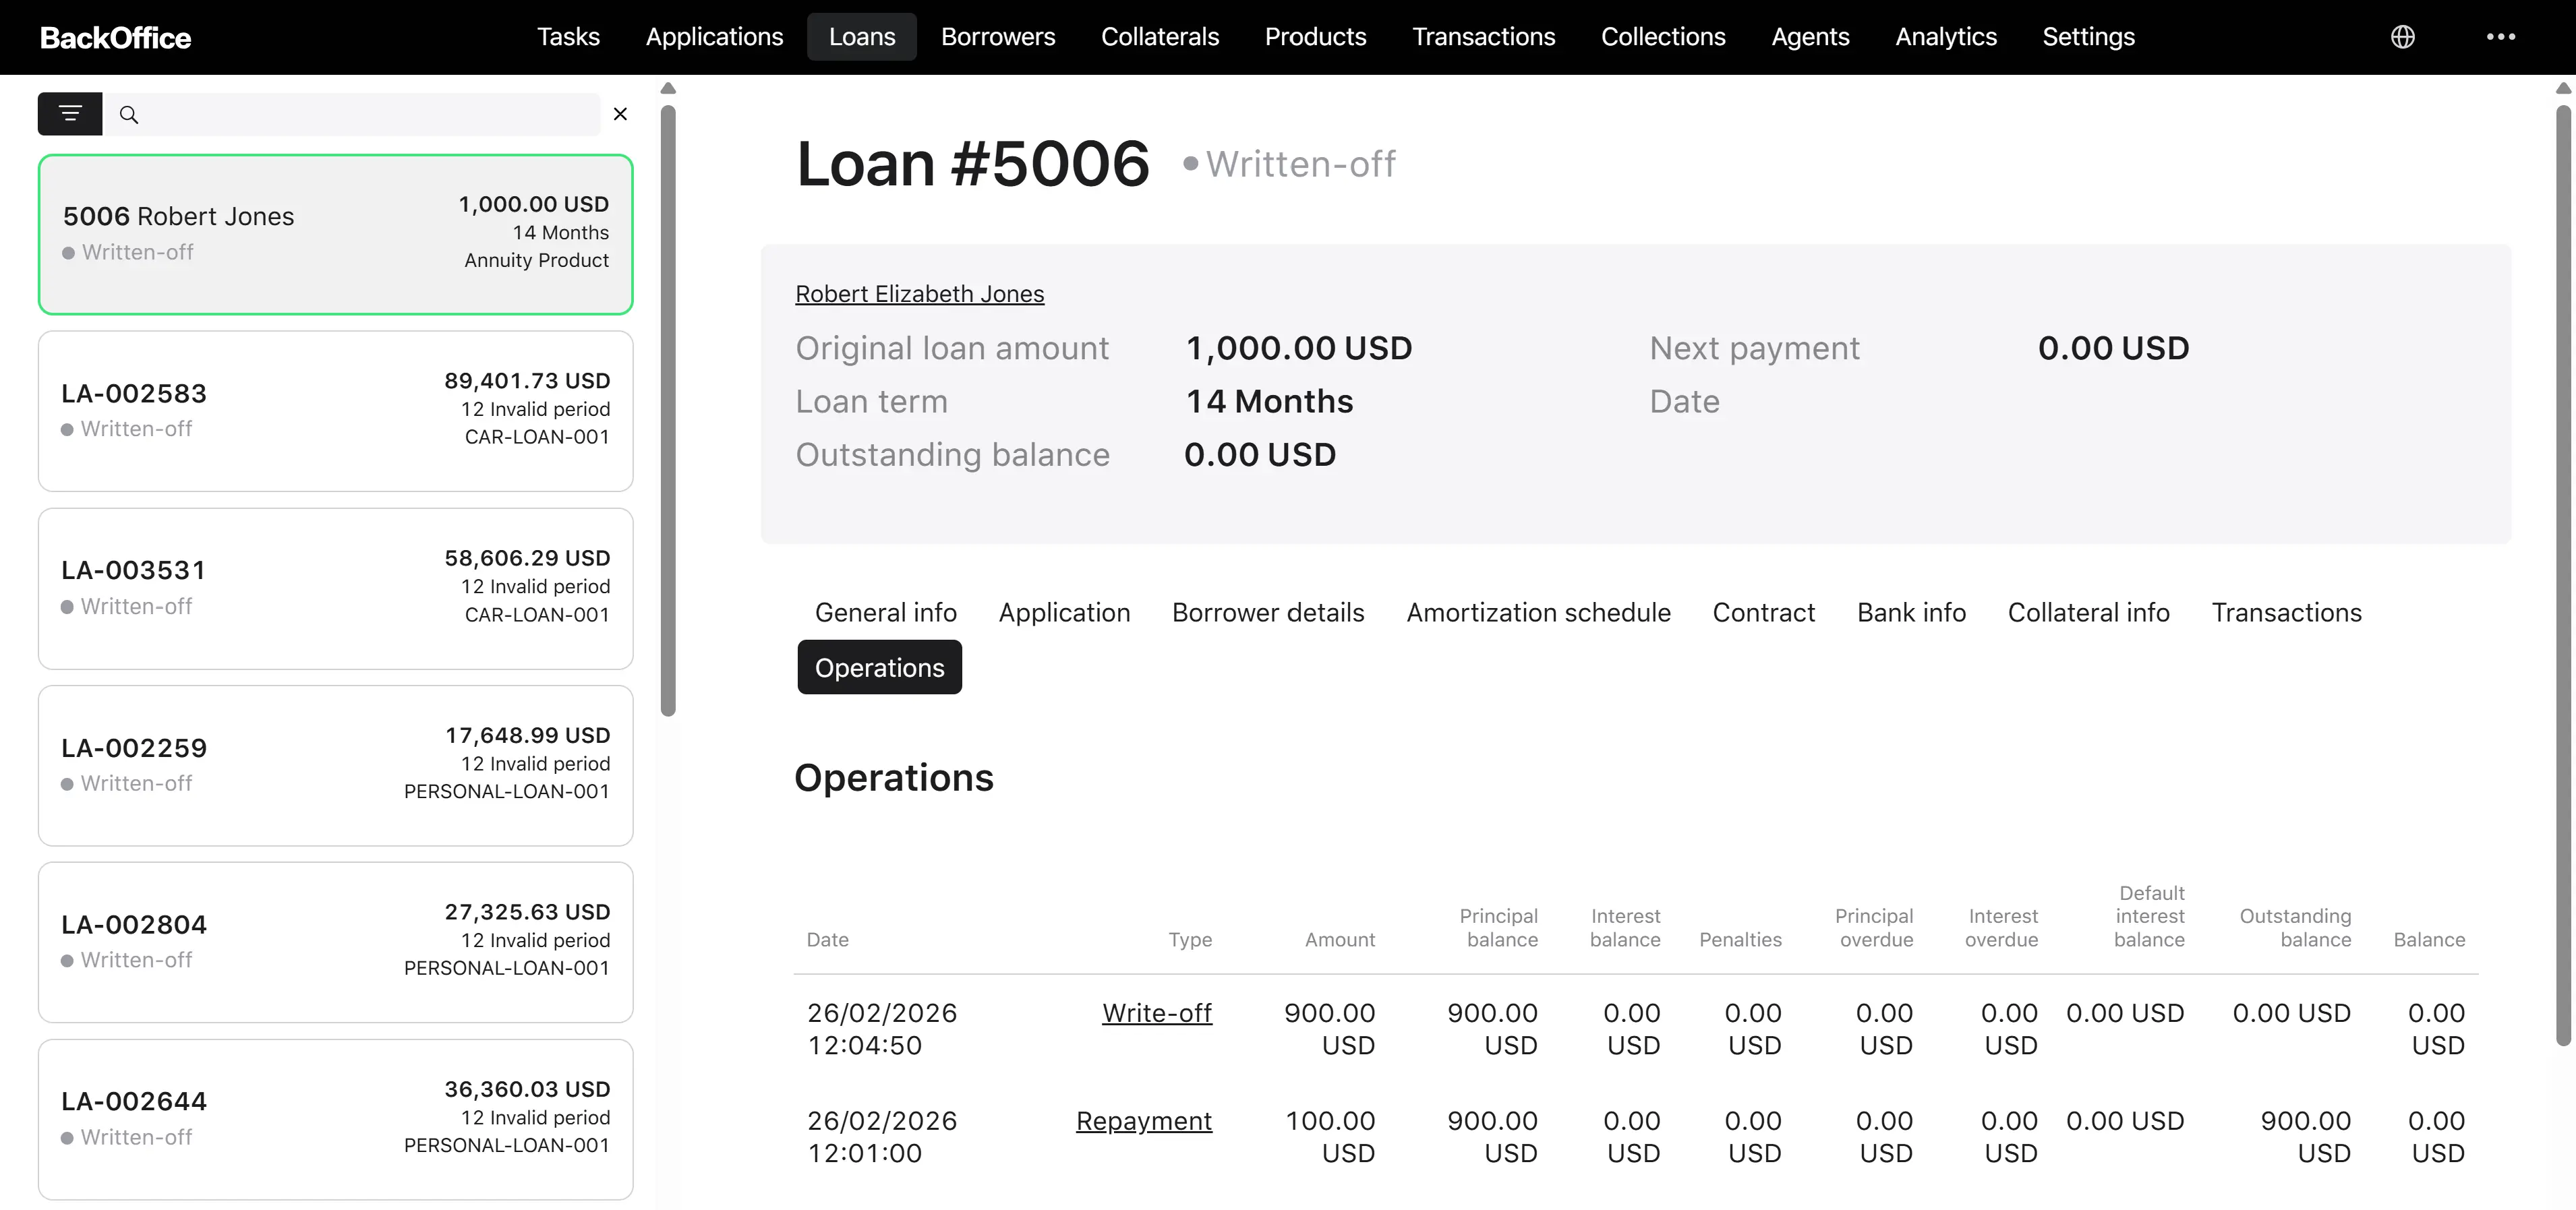Click the search magnifier icon
2576x1210 pixels.
(x=129, y=115)
